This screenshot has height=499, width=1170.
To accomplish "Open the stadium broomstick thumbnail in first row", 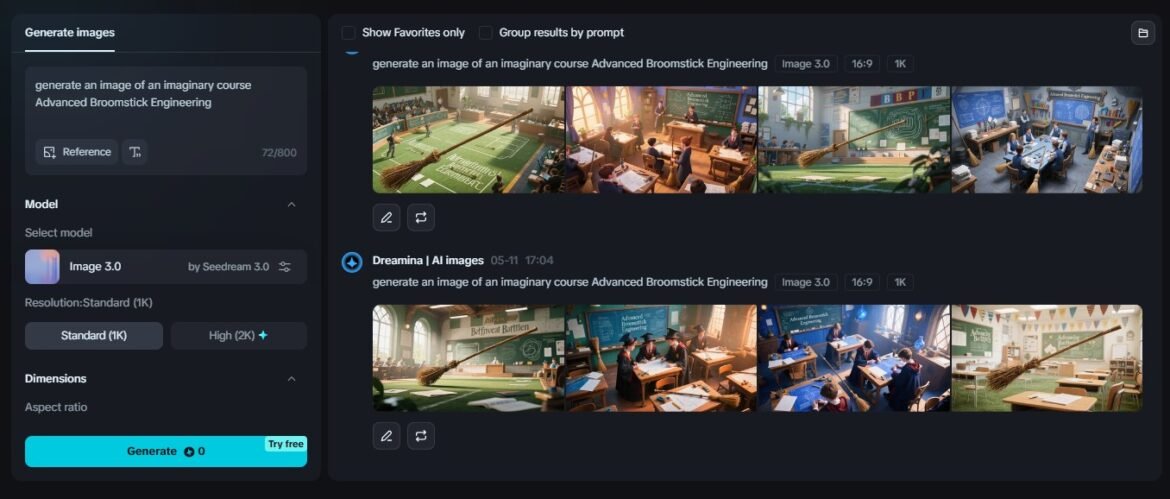I will pyautogui.click(x=468, y=139).
